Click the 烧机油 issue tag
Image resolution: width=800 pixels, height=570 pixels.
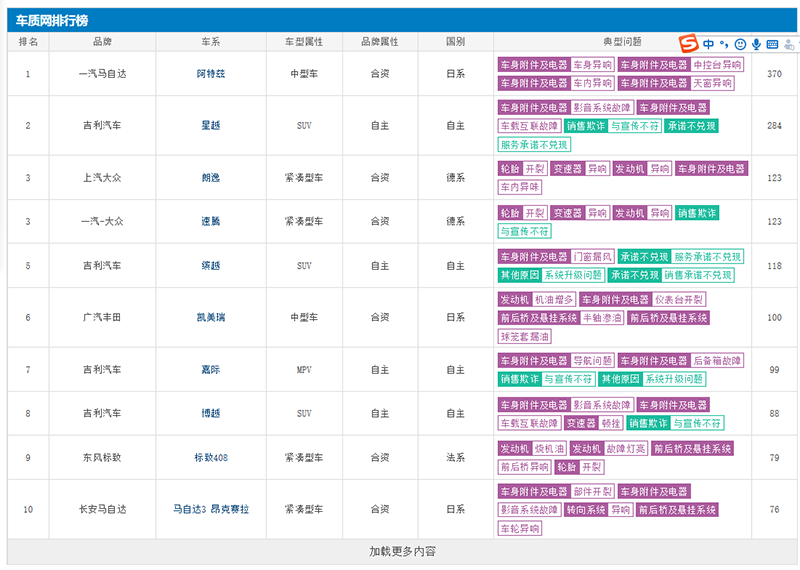pyautogui.click(x=549, y=449)
